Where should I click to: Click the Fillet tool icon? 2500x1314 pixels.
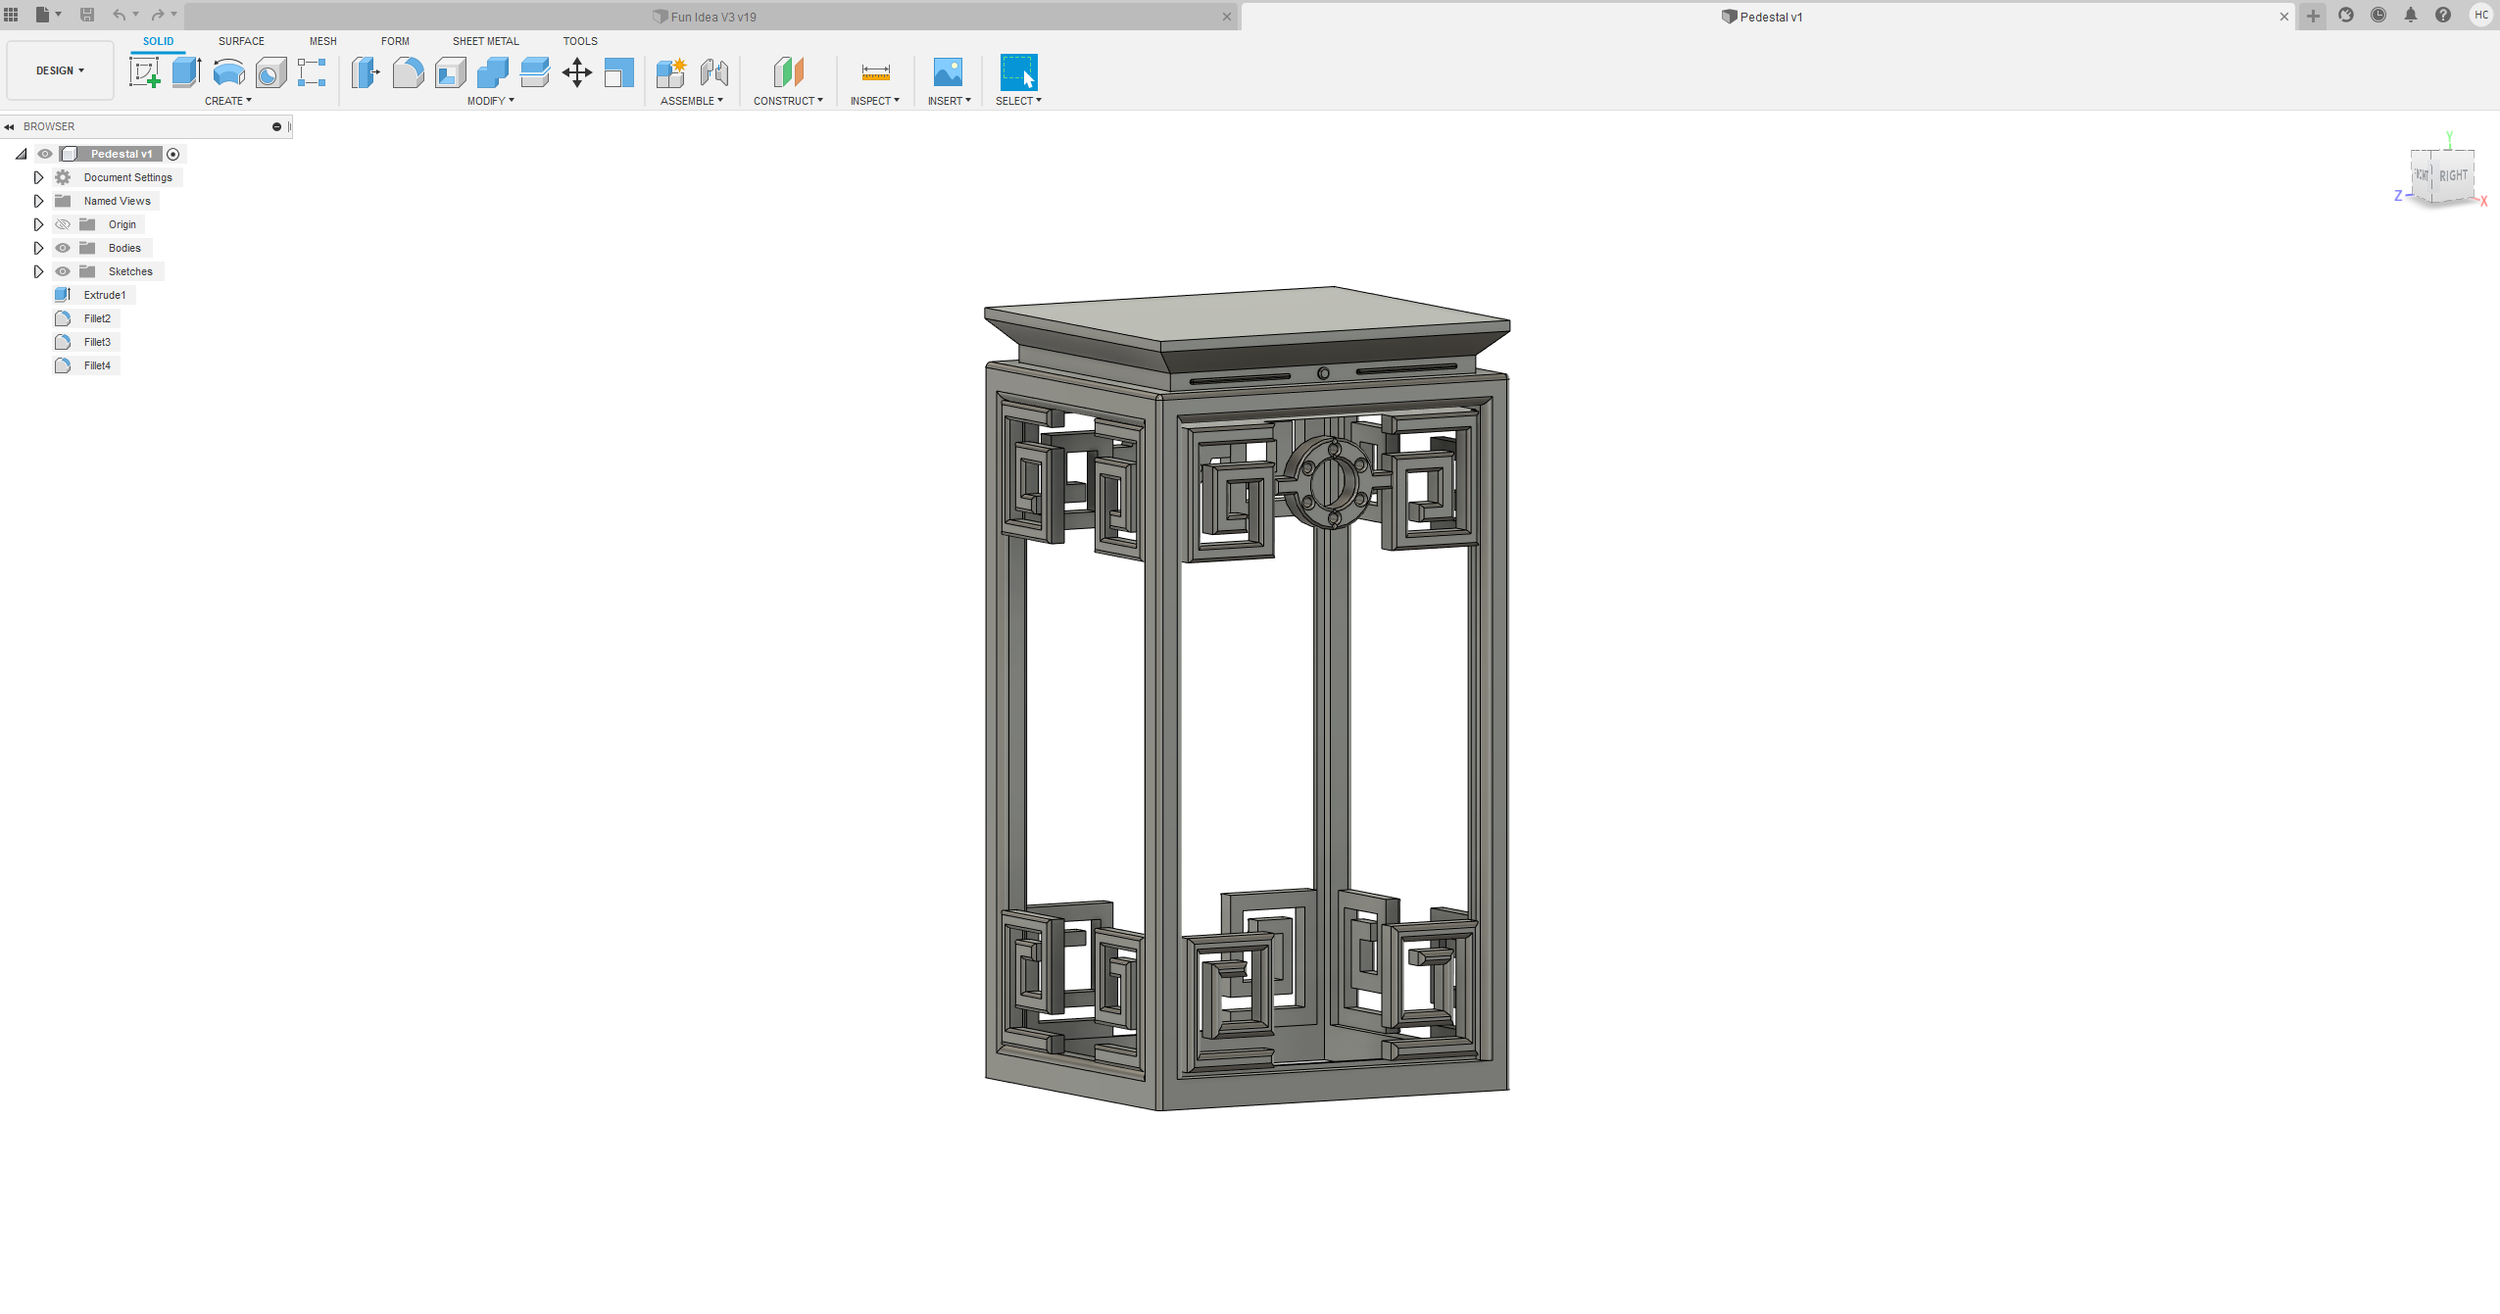pyautogui.click(x=408, y=72)
